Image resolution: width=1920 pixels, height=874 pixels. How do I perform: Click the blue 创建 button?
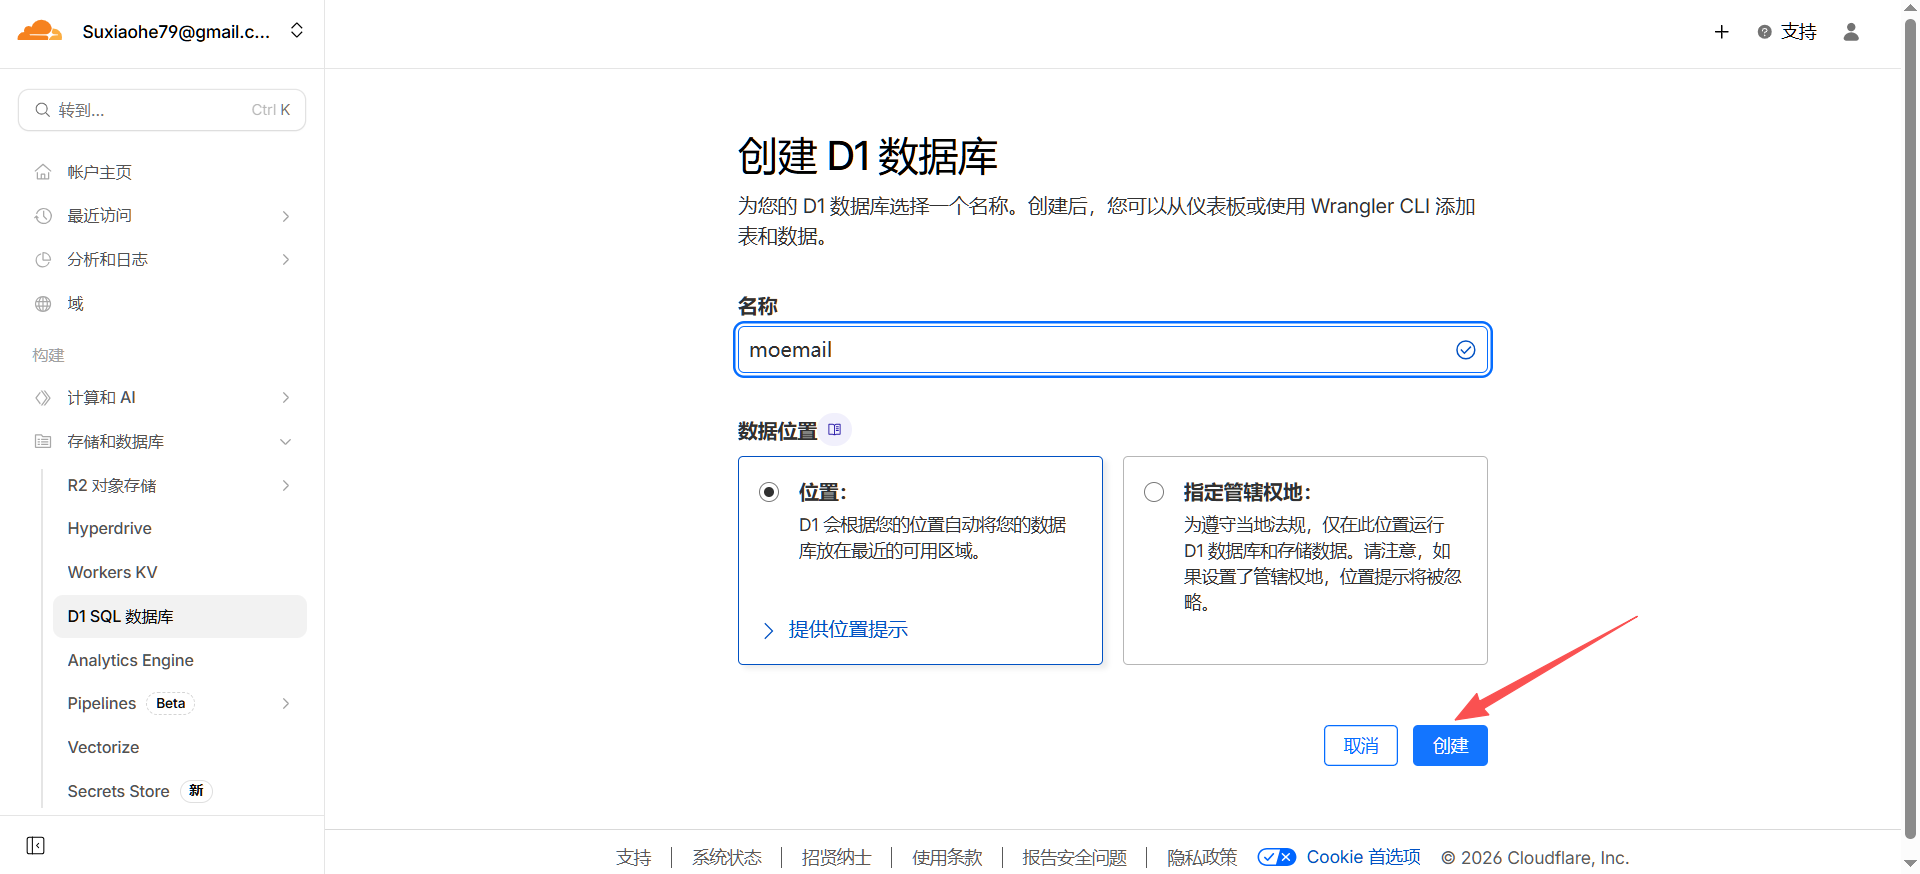(x=1449, y=746)
